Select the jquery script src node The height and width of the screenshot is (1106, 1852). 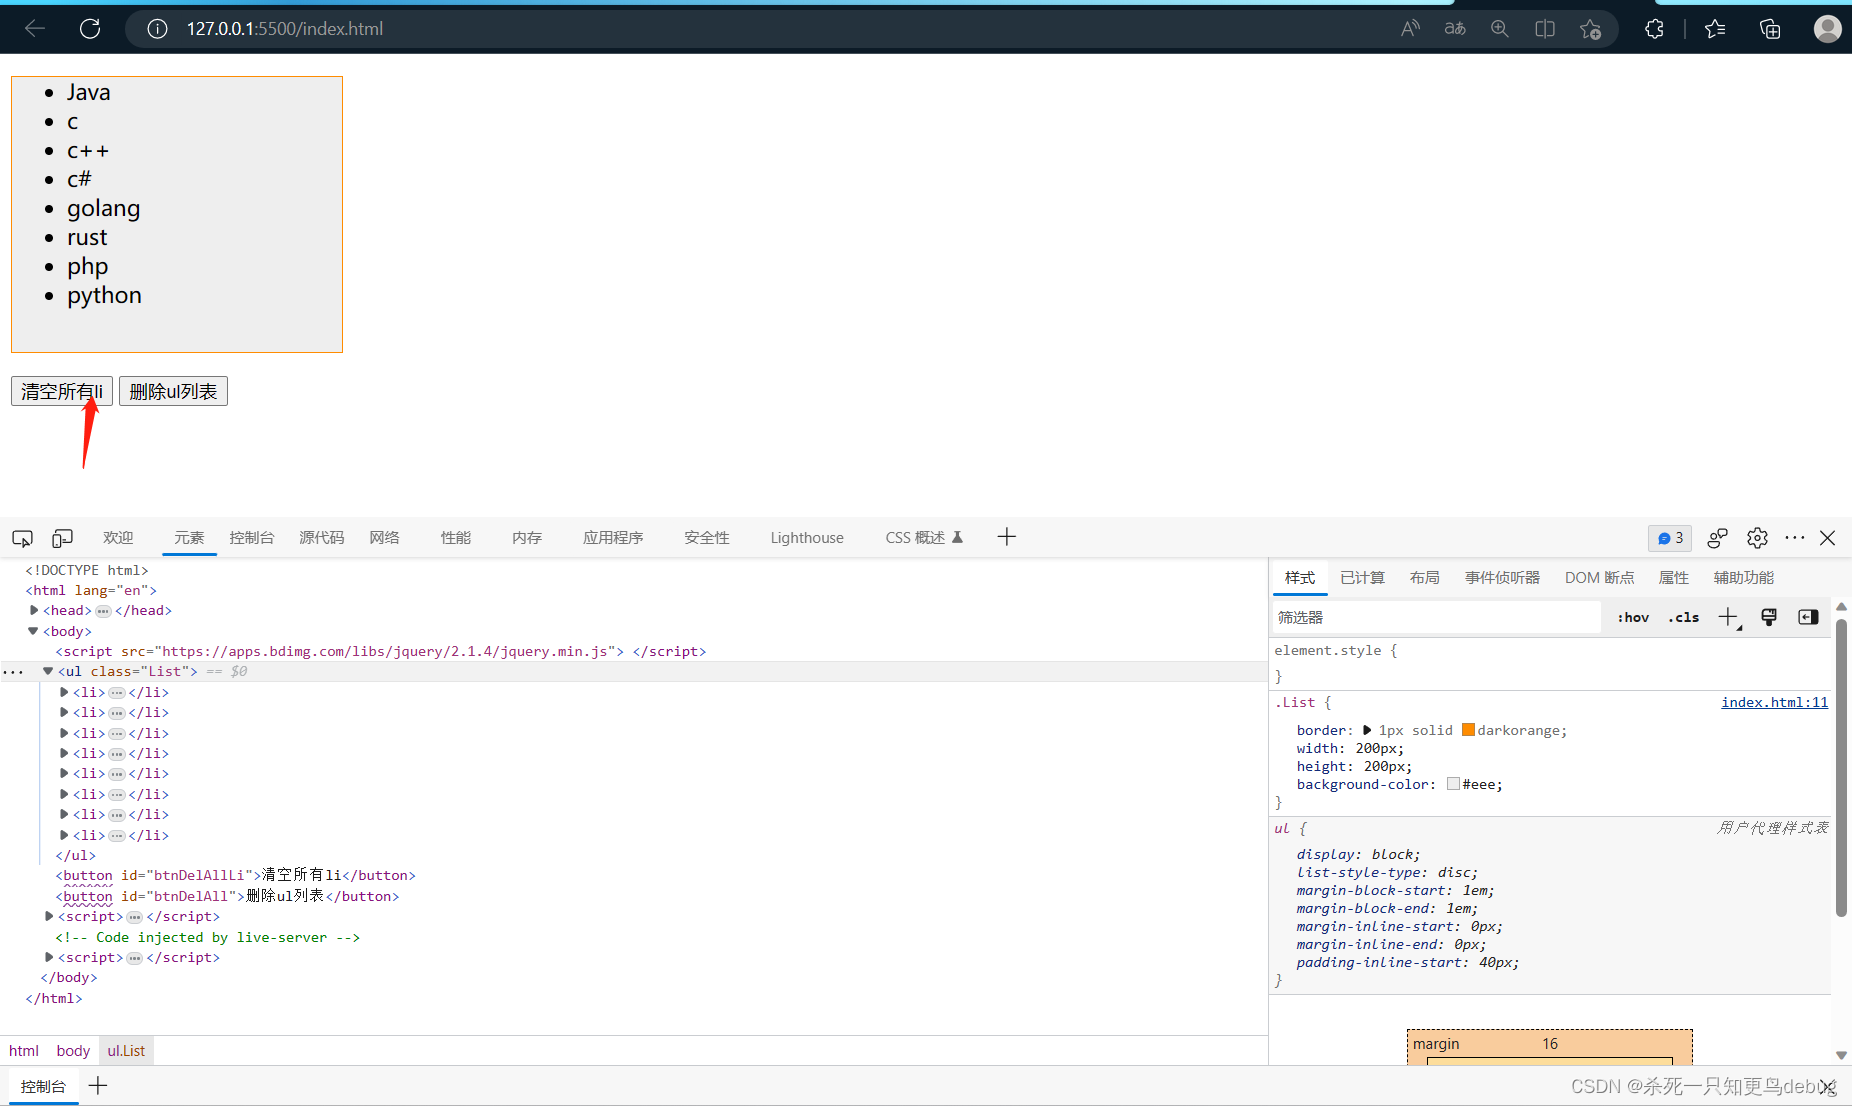tap(380, 651)
